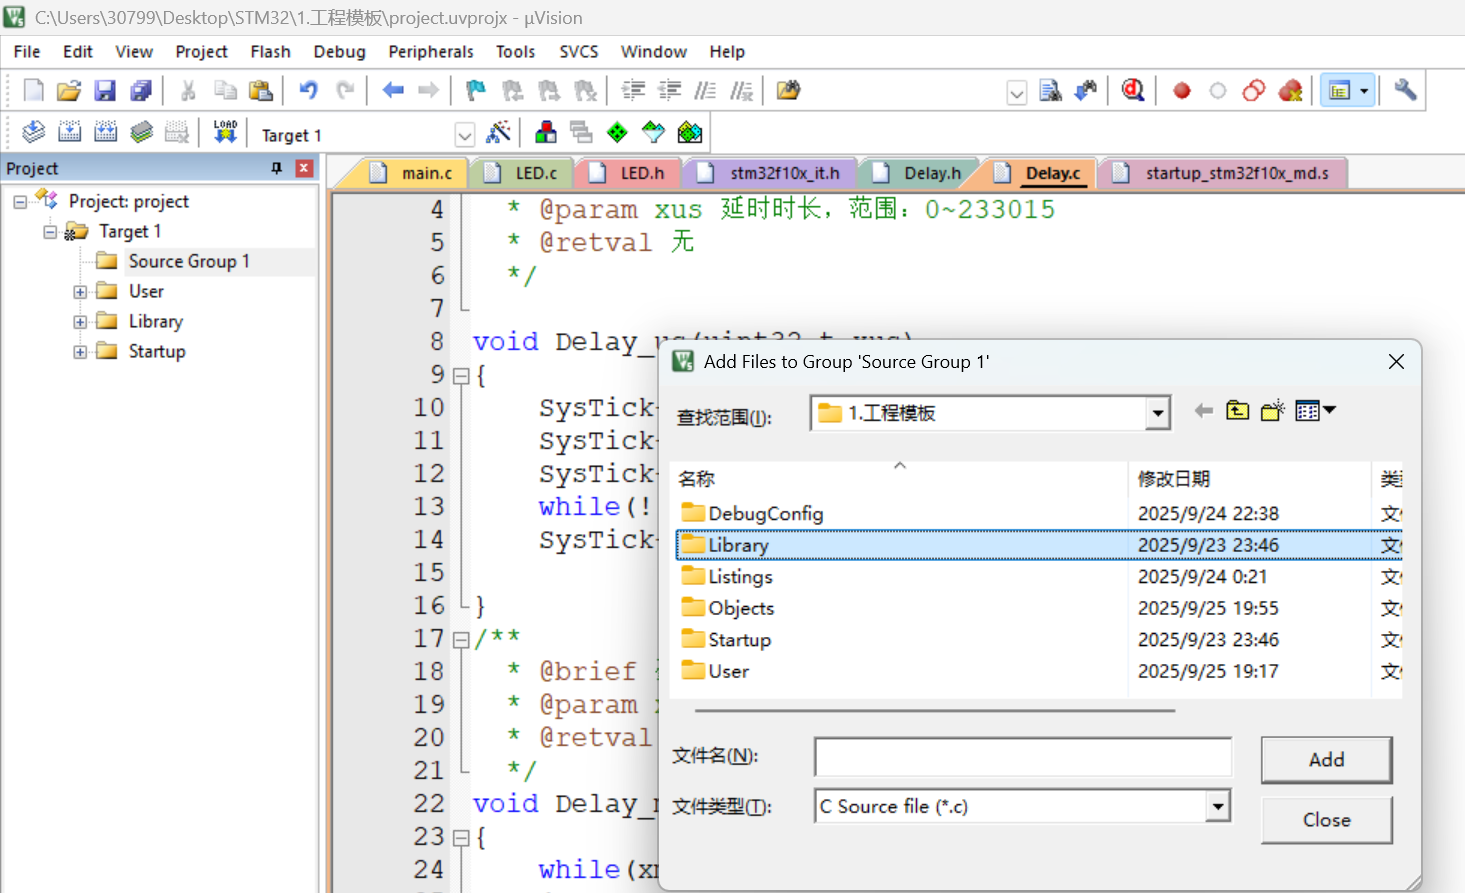Viewport: 1465px width, 893px height.
Task: Pin the Project panel
Action: point(277,168)
